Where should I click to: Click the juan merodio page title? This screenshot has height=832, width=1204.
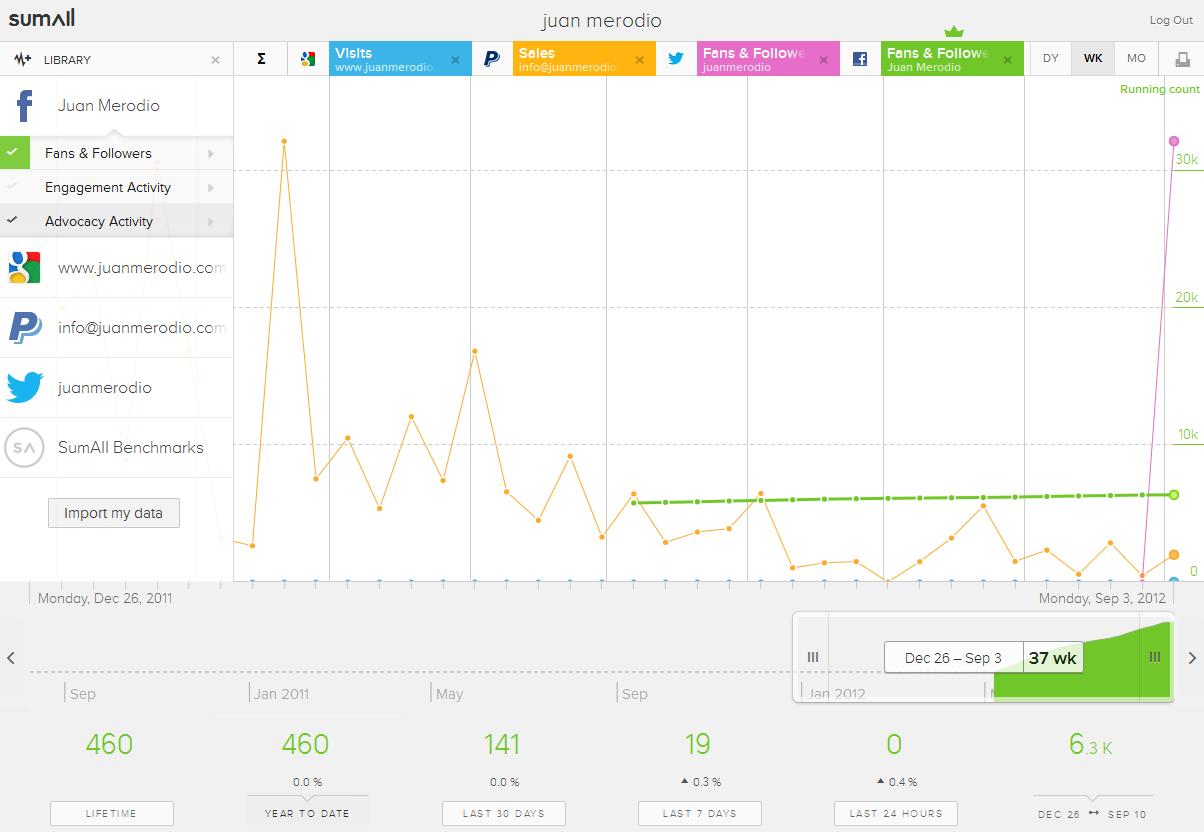coord(602,20)
